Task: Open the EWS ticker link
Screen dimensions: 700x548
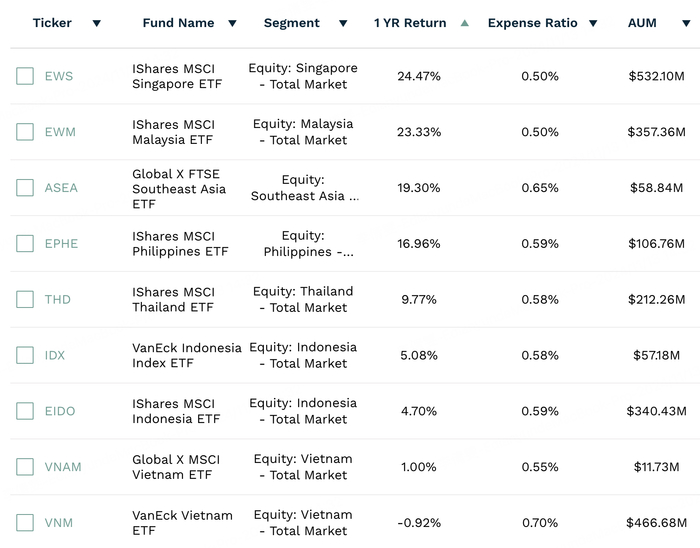Action: 59,76
